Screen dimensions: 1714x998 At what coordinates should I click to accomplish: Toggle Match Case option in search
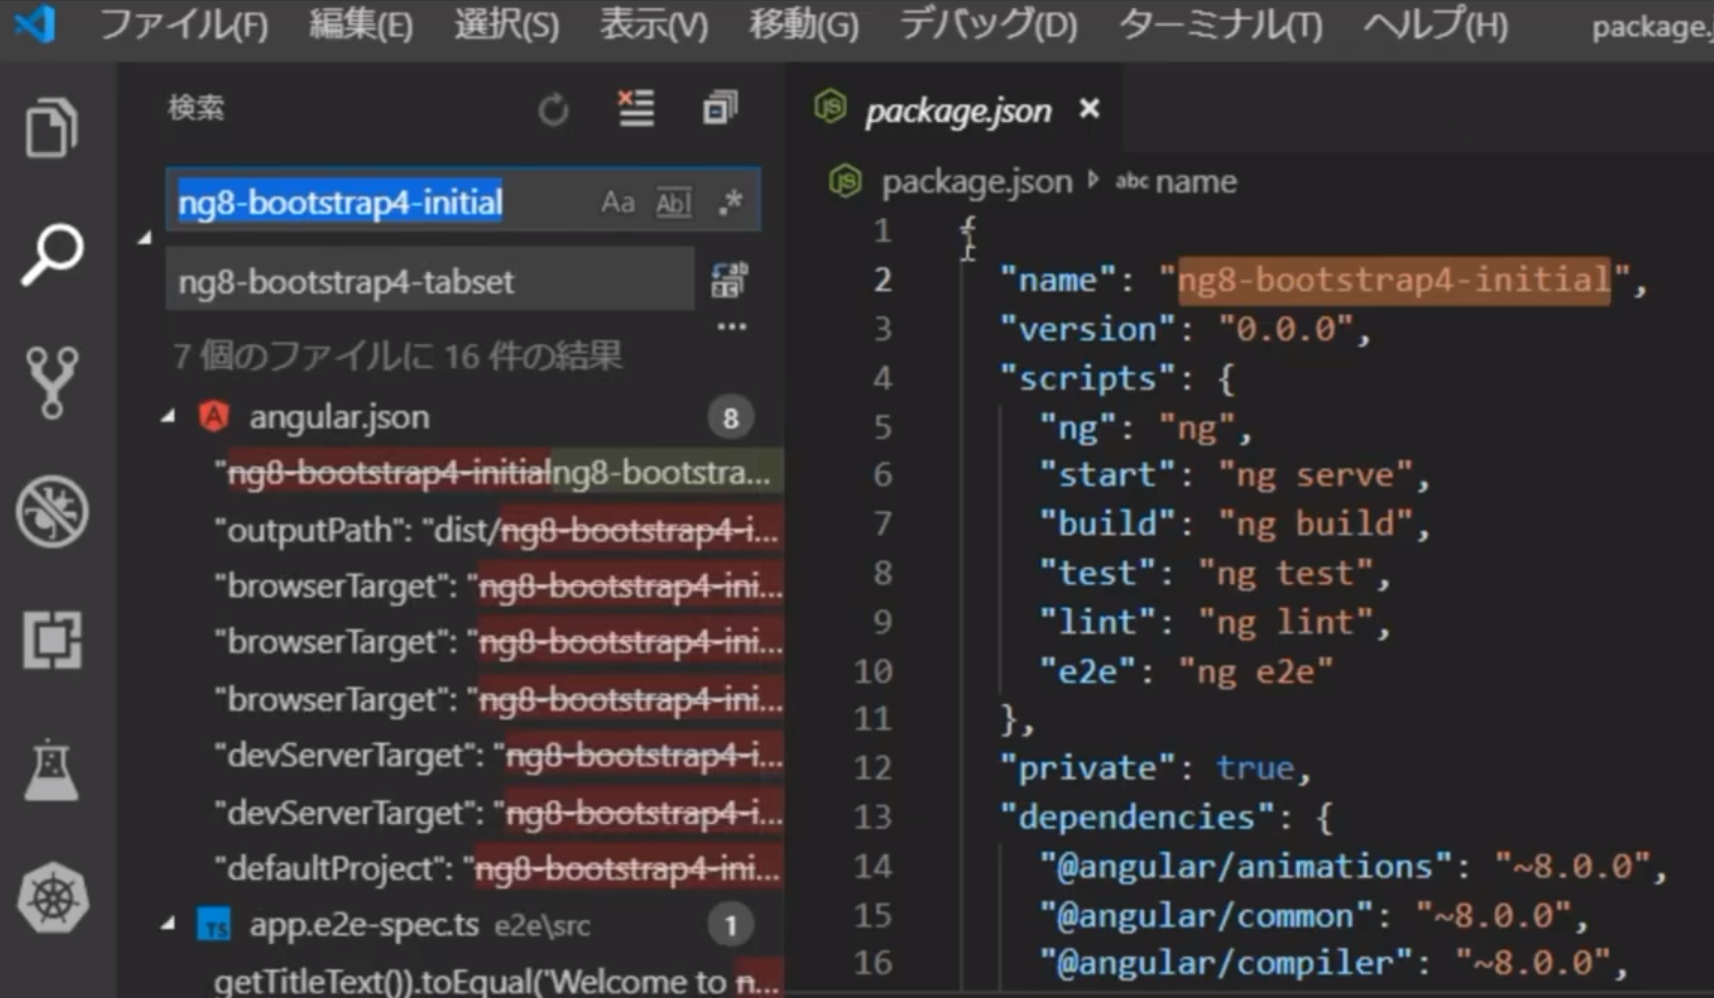coord(618,203)
